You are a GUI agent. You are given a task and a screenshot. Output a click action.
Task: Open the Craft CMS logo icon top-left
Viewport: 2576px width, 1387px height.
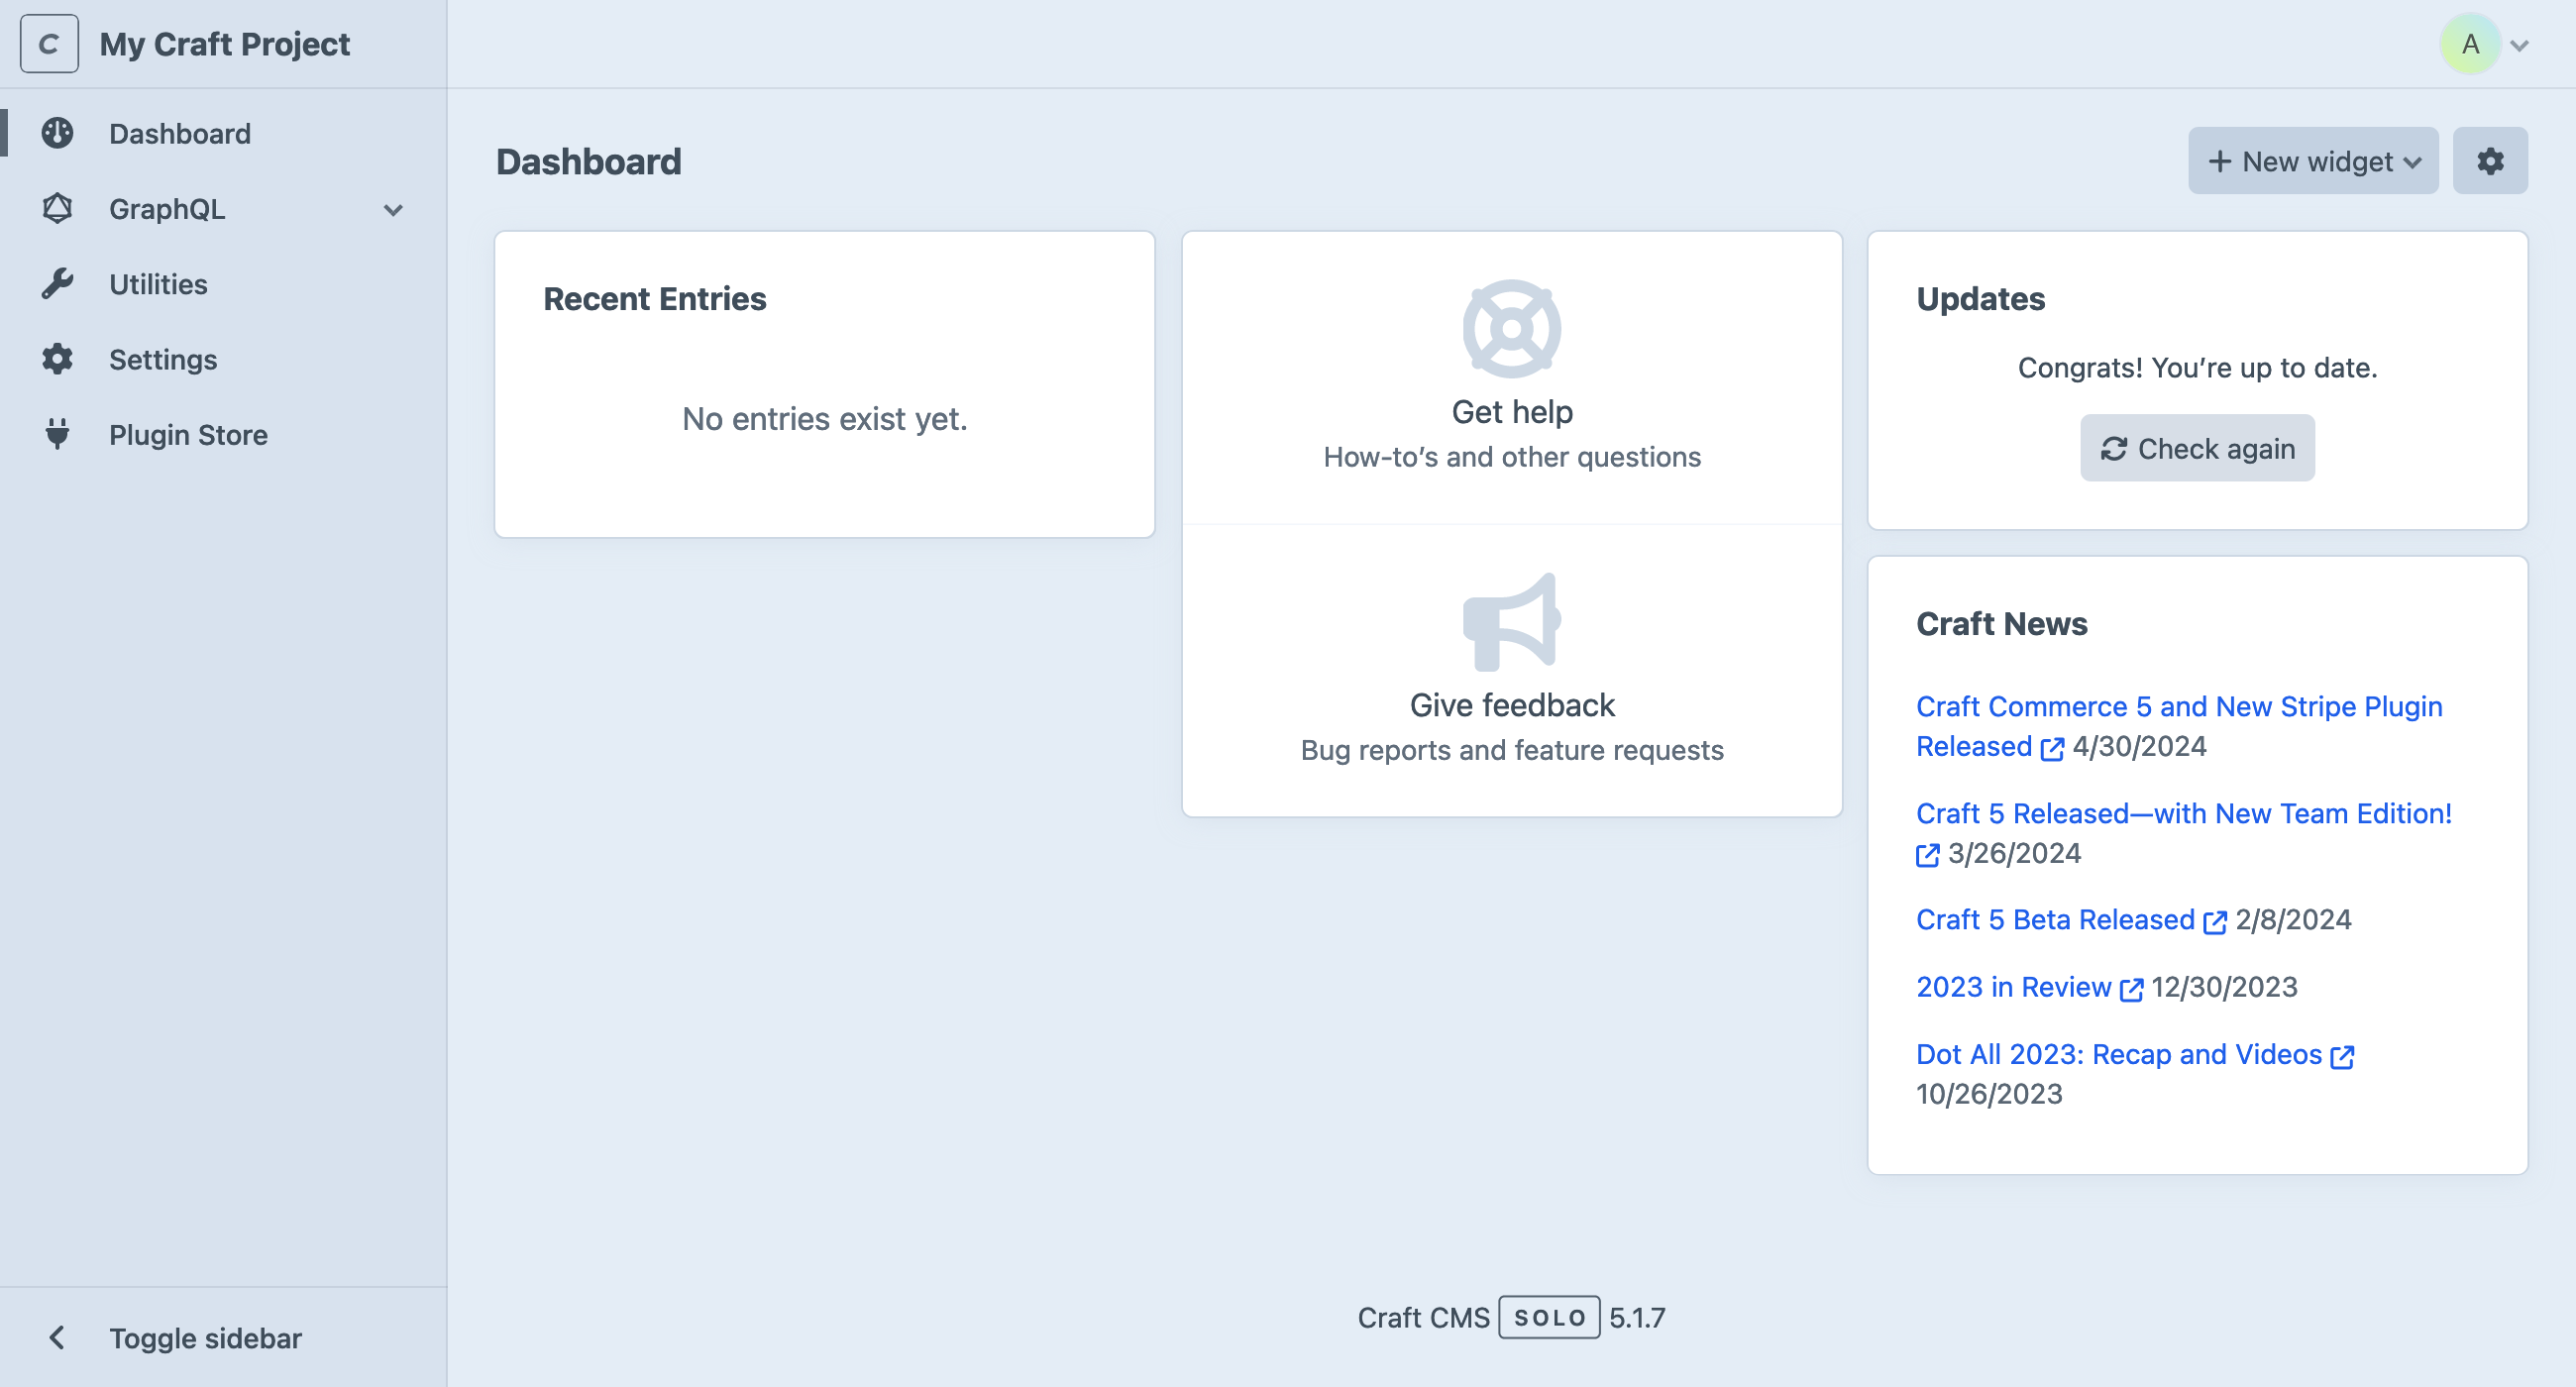pos(48,43)
